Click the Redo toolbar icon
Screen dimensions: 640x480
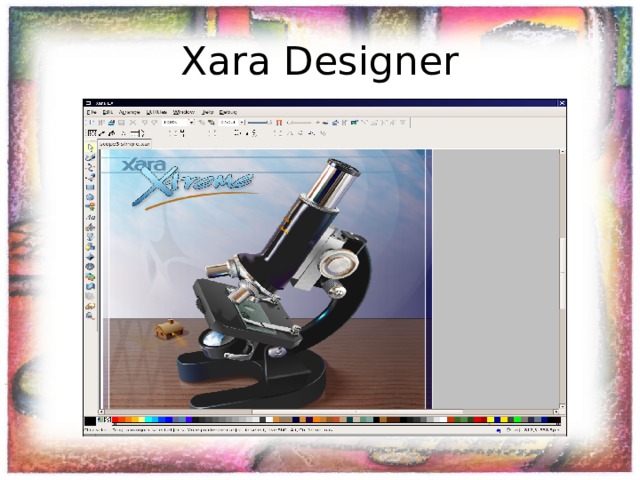click(154, 122)
